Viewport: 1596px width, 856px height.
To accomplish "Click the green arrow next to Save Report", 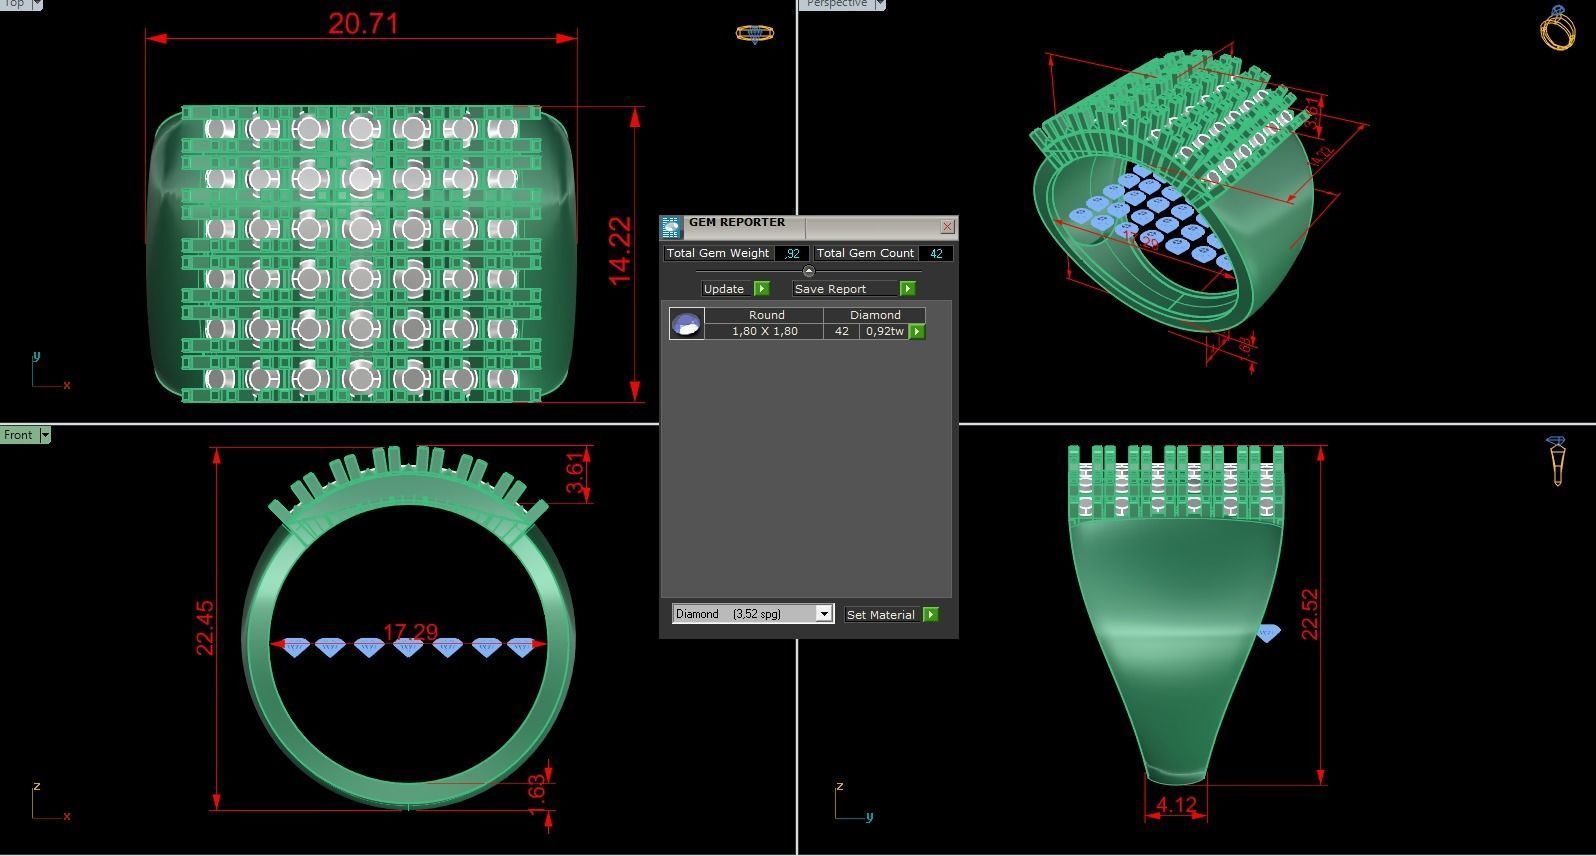I will [x=908, y=289].
